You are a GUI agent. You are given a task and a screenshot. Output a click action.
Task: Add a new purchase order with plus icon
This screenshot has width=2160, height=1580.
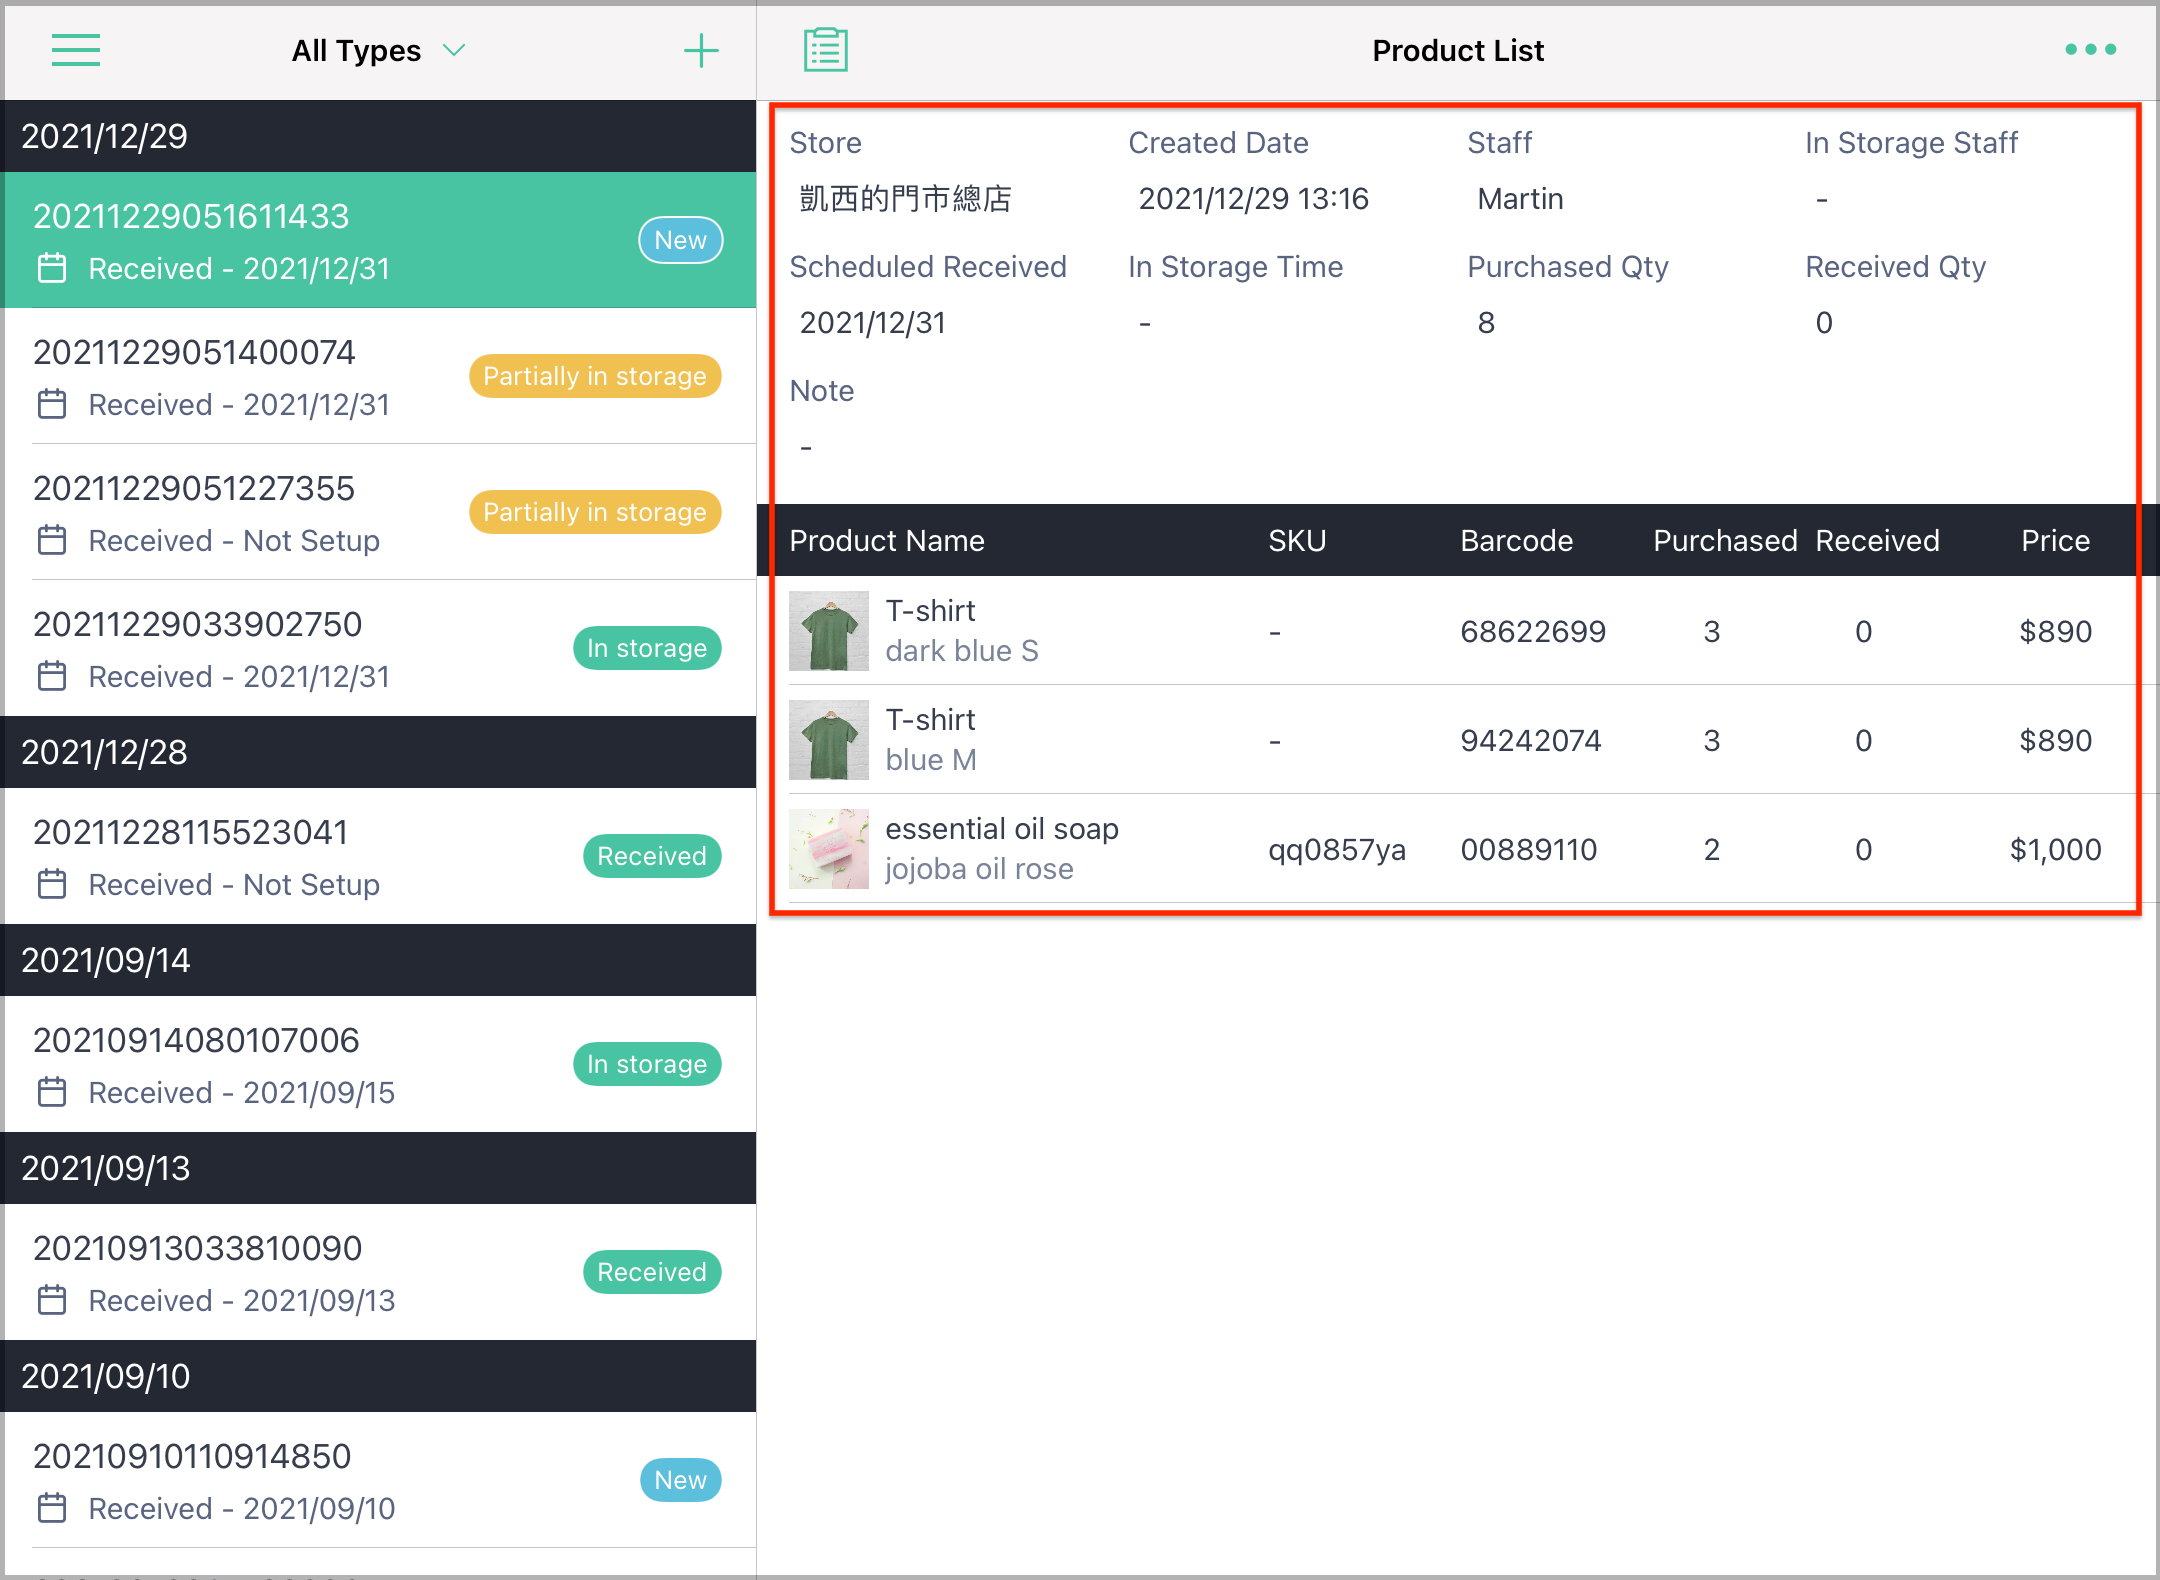click(x=701, y=50)
